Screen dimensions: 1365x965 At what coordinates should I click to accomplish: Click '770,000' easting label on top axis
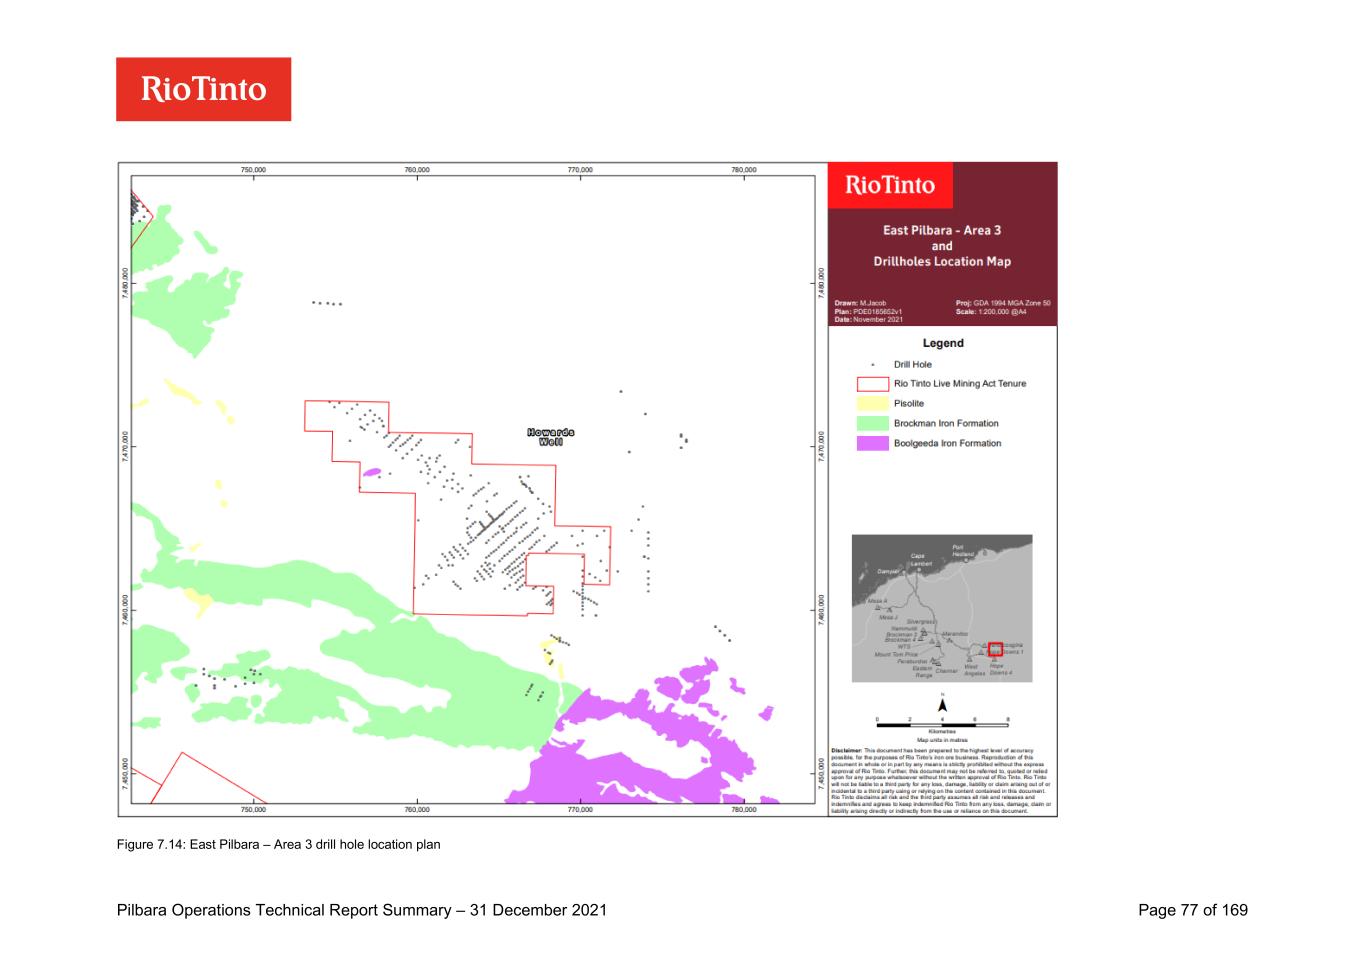click(580, 170)
